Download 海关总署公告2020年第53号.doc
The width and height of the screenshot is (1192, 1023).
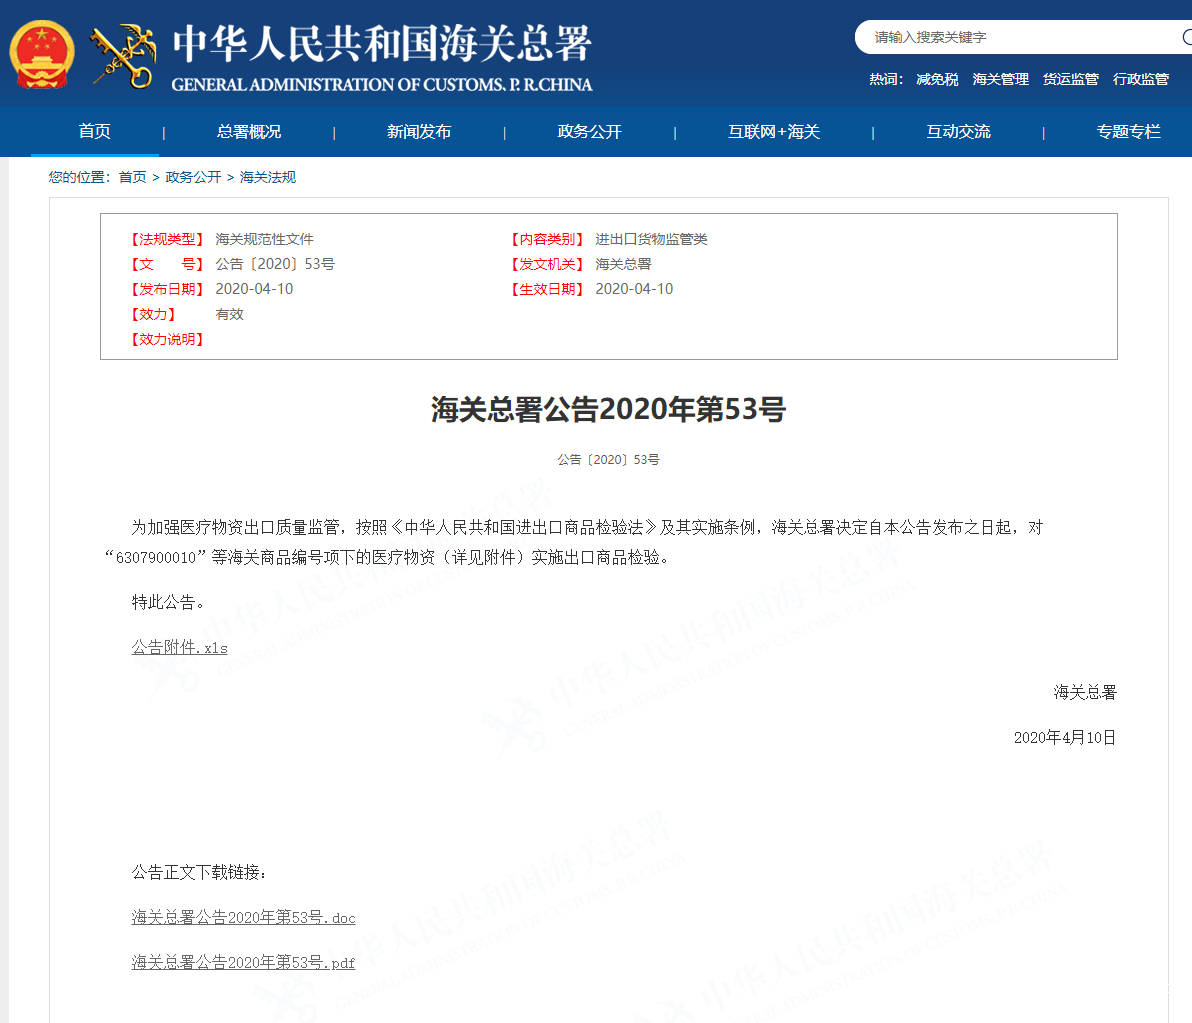coord(243,917)
